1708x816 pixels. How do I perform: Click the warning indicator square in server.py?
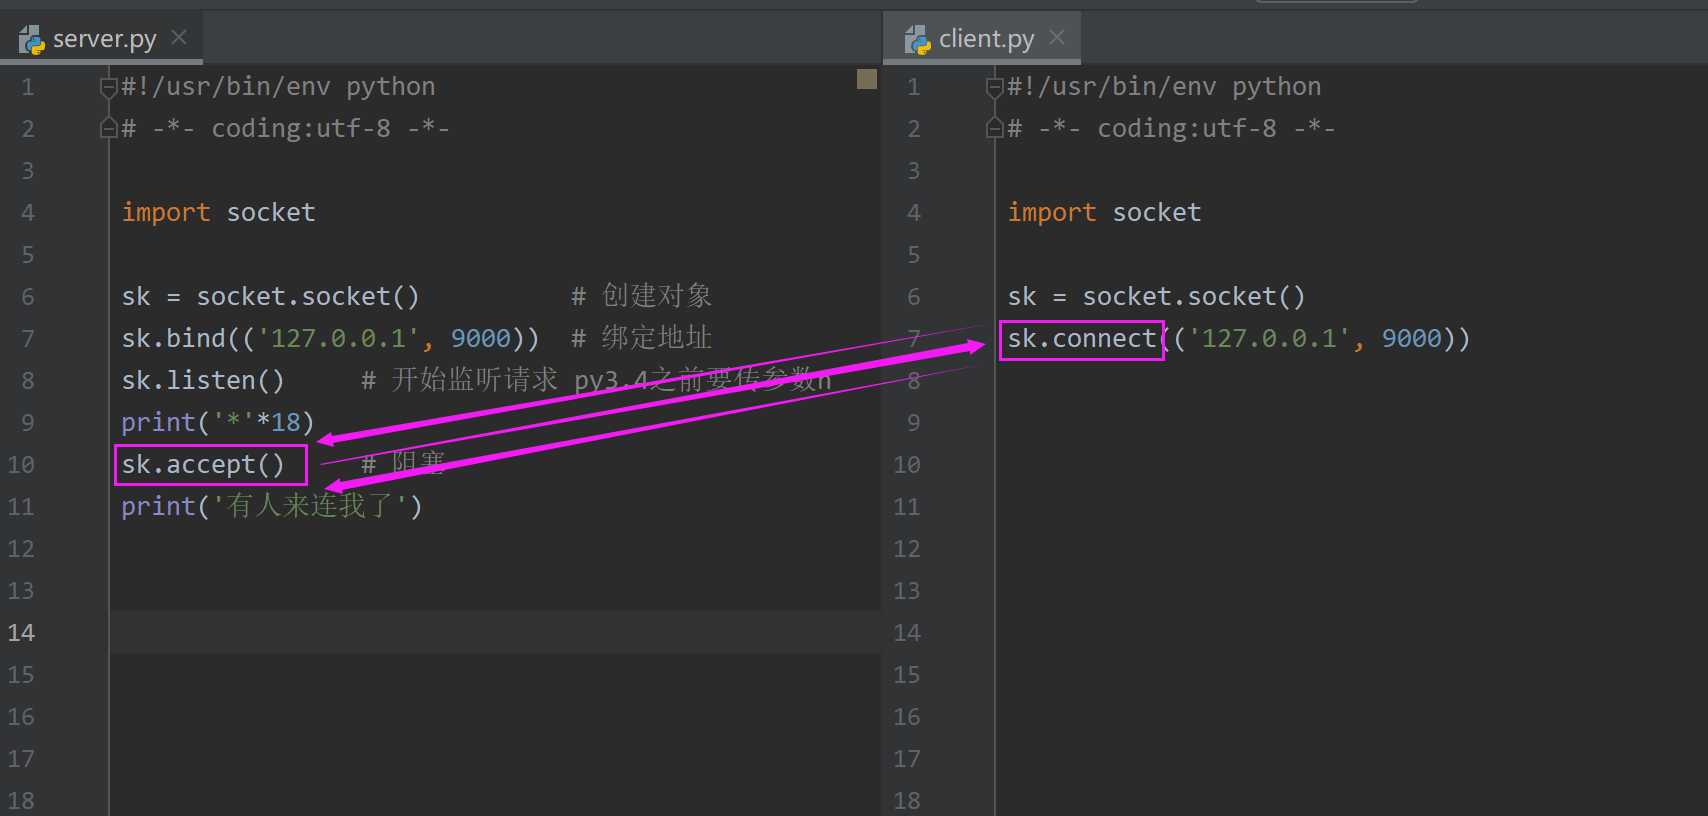pyautogui.click(x=867, y=79)
